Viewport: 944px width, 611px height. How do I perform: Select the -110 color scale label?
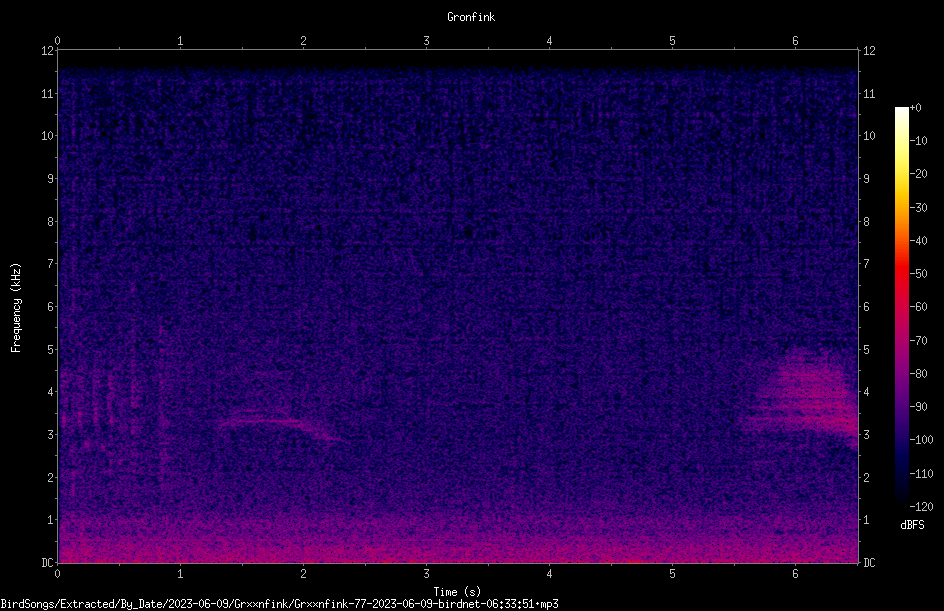[x=921, y=474]
